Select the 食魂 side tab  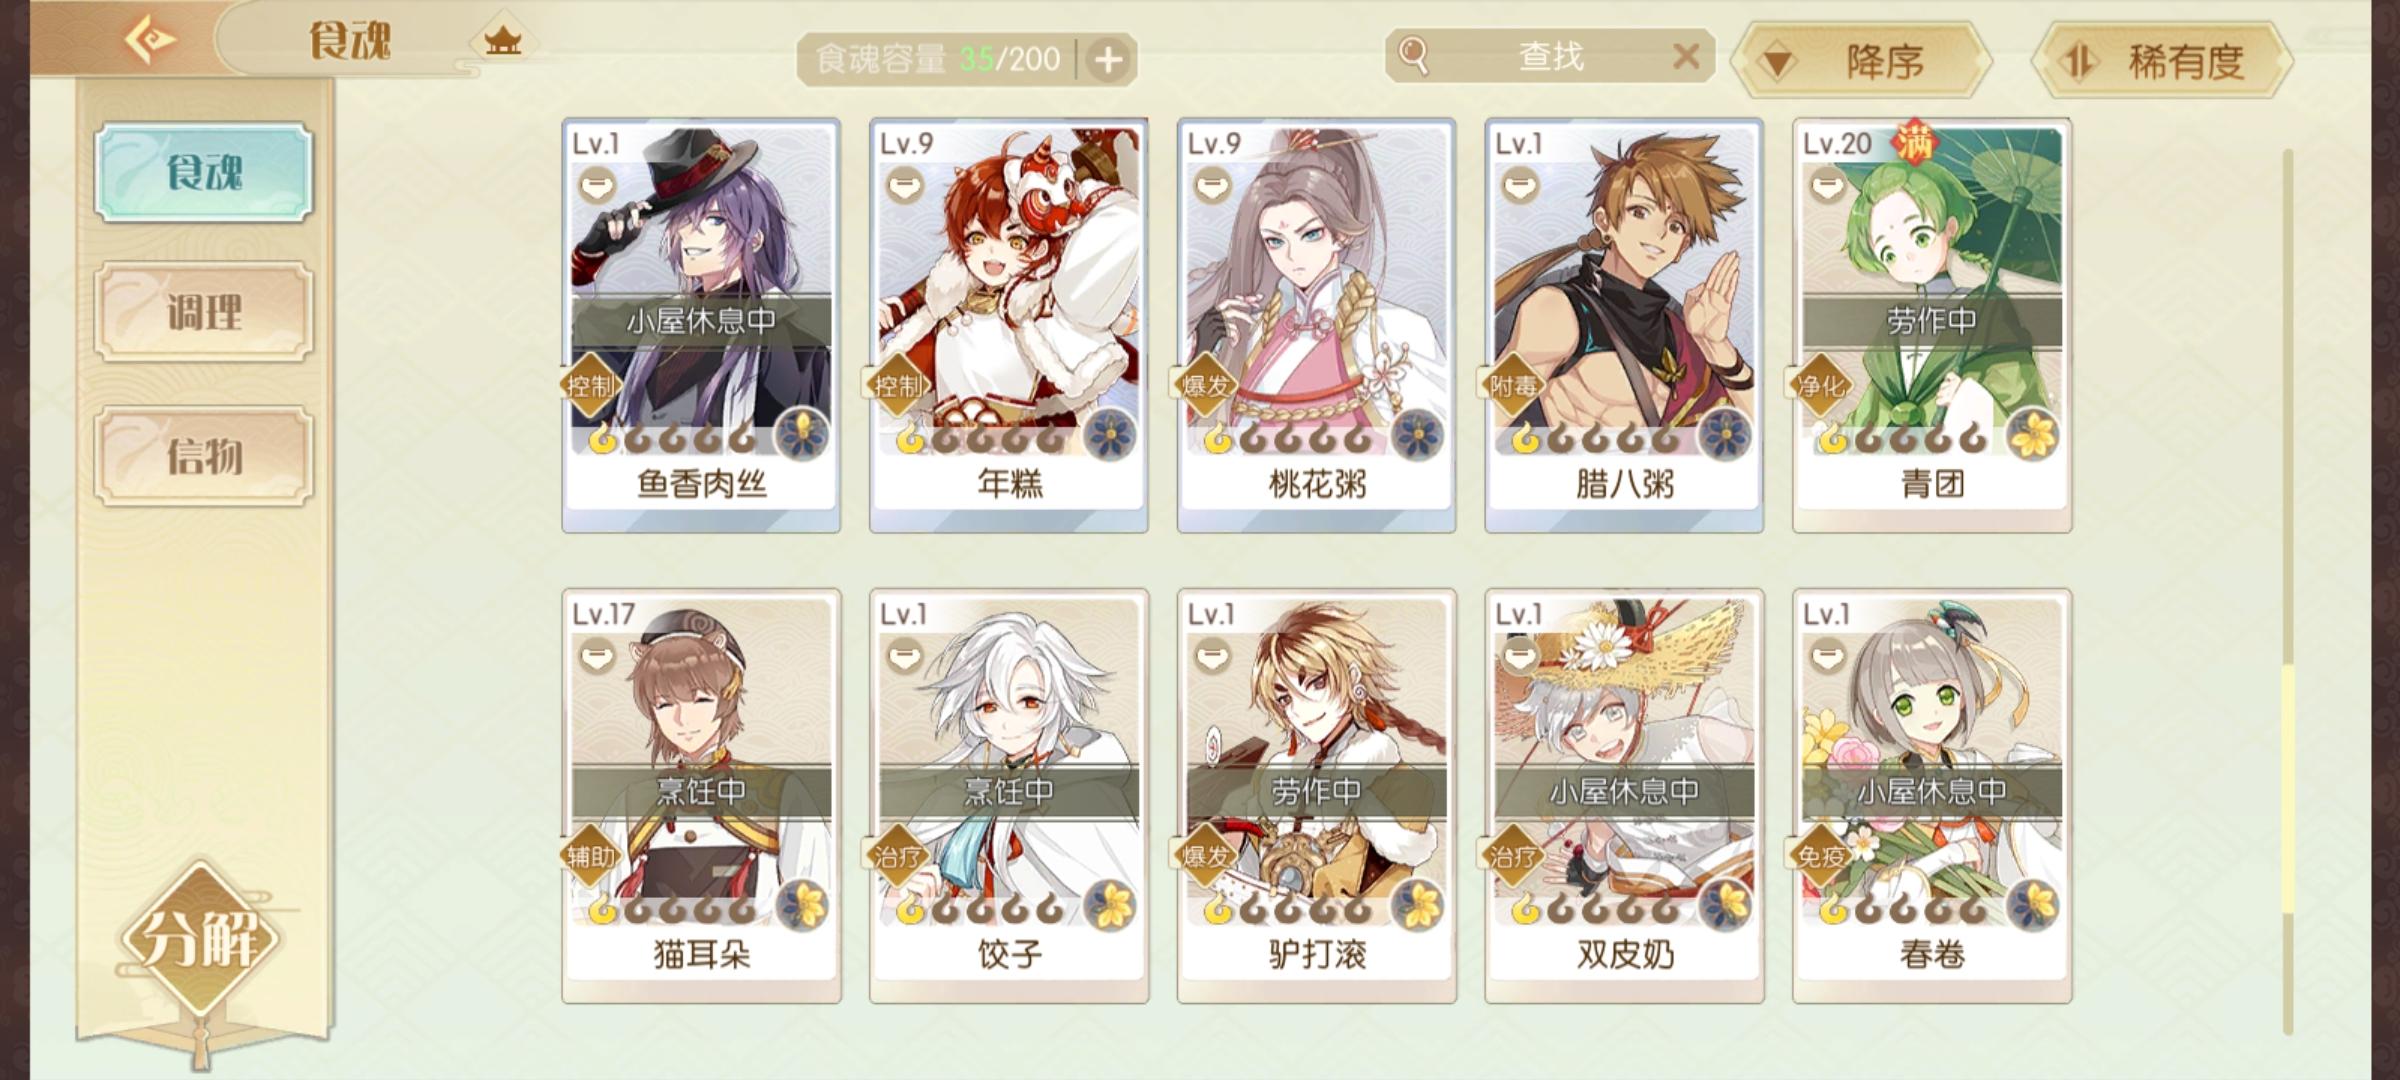pyautogui.click(x=204, y=172)
